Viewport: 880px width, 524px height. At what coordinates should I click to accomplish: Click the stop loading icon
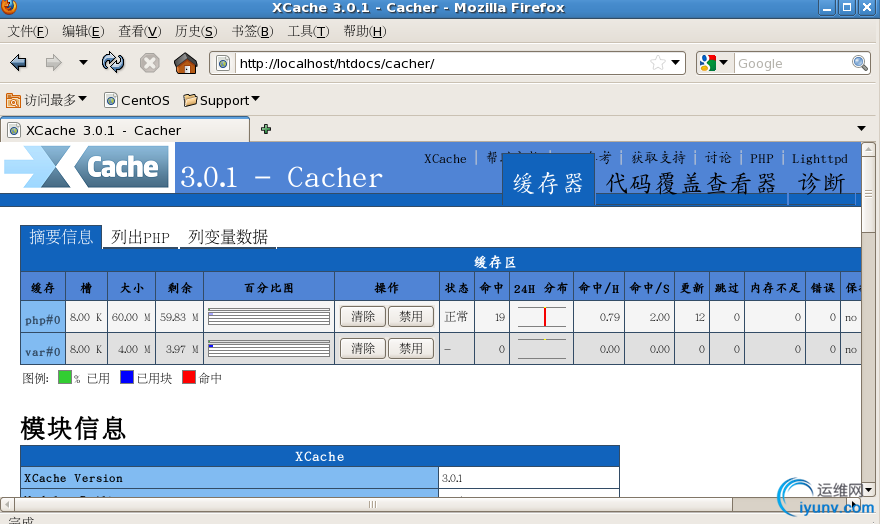point(149,63)
